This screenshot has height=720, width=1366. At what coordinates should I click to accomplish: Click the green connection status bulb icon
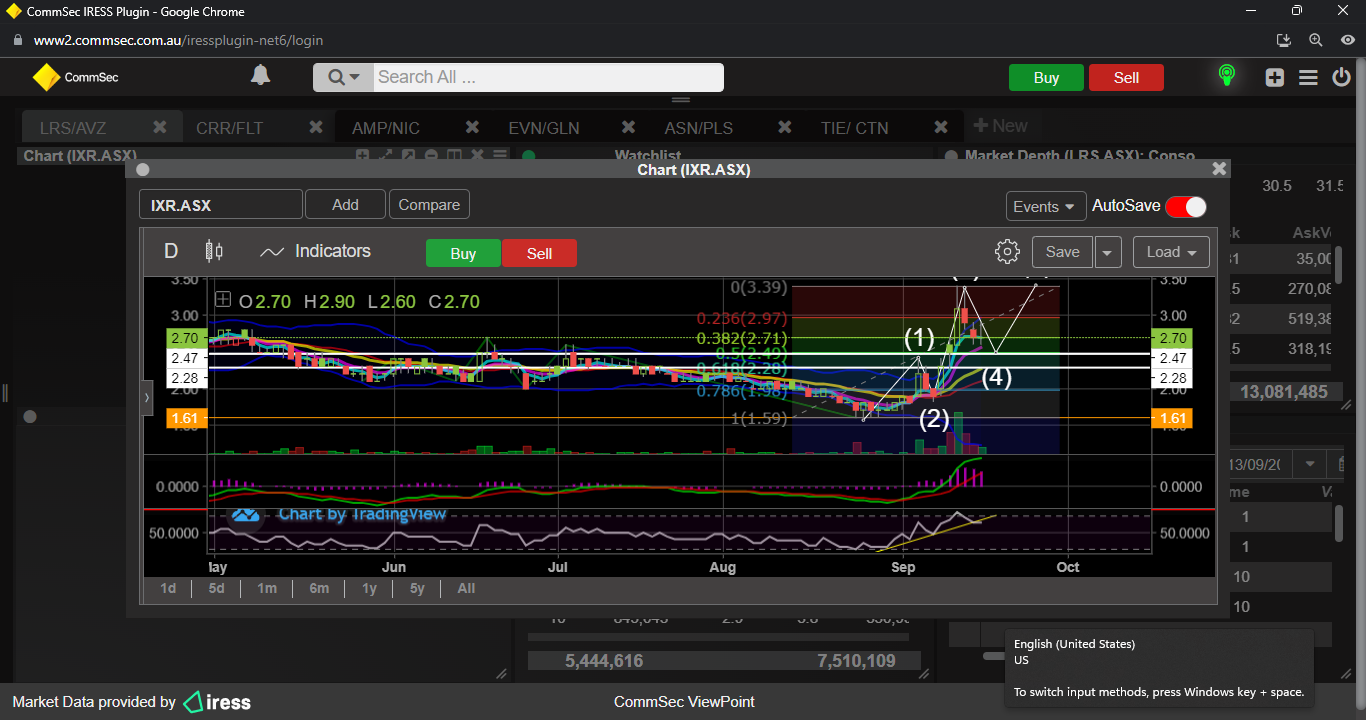point(1226,76)
